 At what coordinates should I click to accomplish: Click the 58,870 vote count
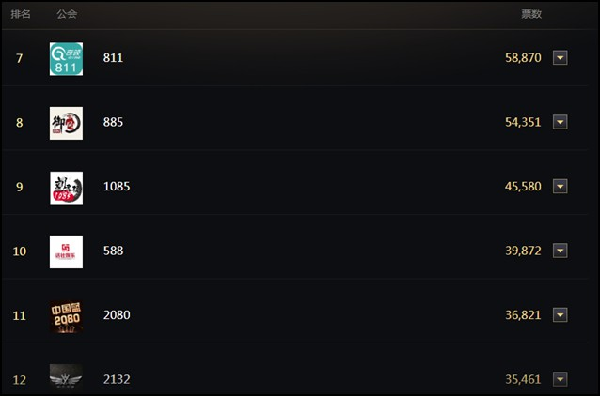523,58
